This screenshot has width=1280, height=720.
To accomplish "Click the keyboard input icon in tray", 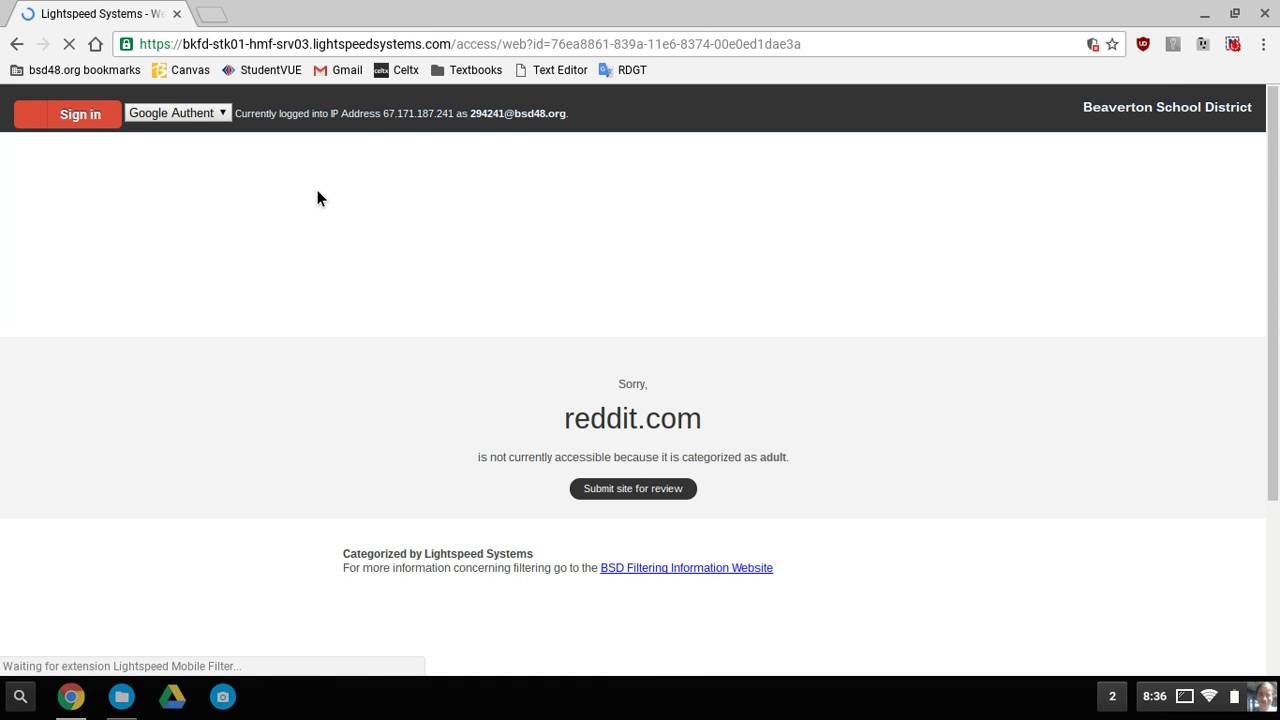I will 1184,696.
